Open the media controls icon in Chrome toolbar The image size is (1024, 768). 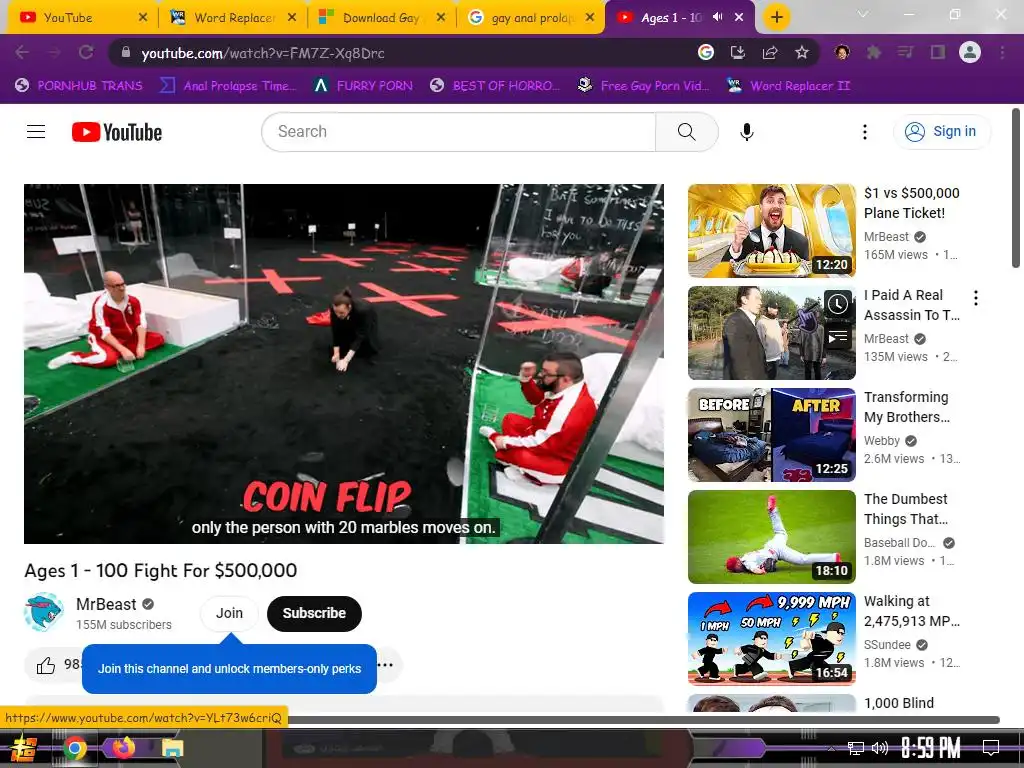pos(906,52)
